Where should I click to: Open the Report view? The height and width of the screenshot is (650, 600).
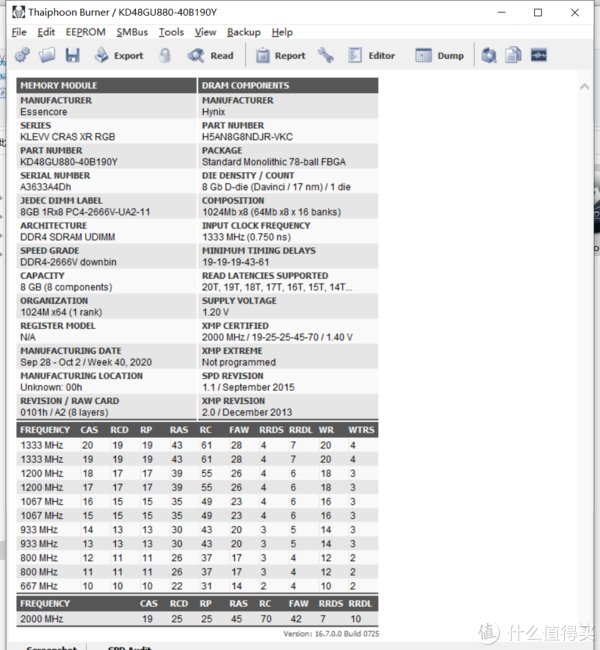(279, 56)
